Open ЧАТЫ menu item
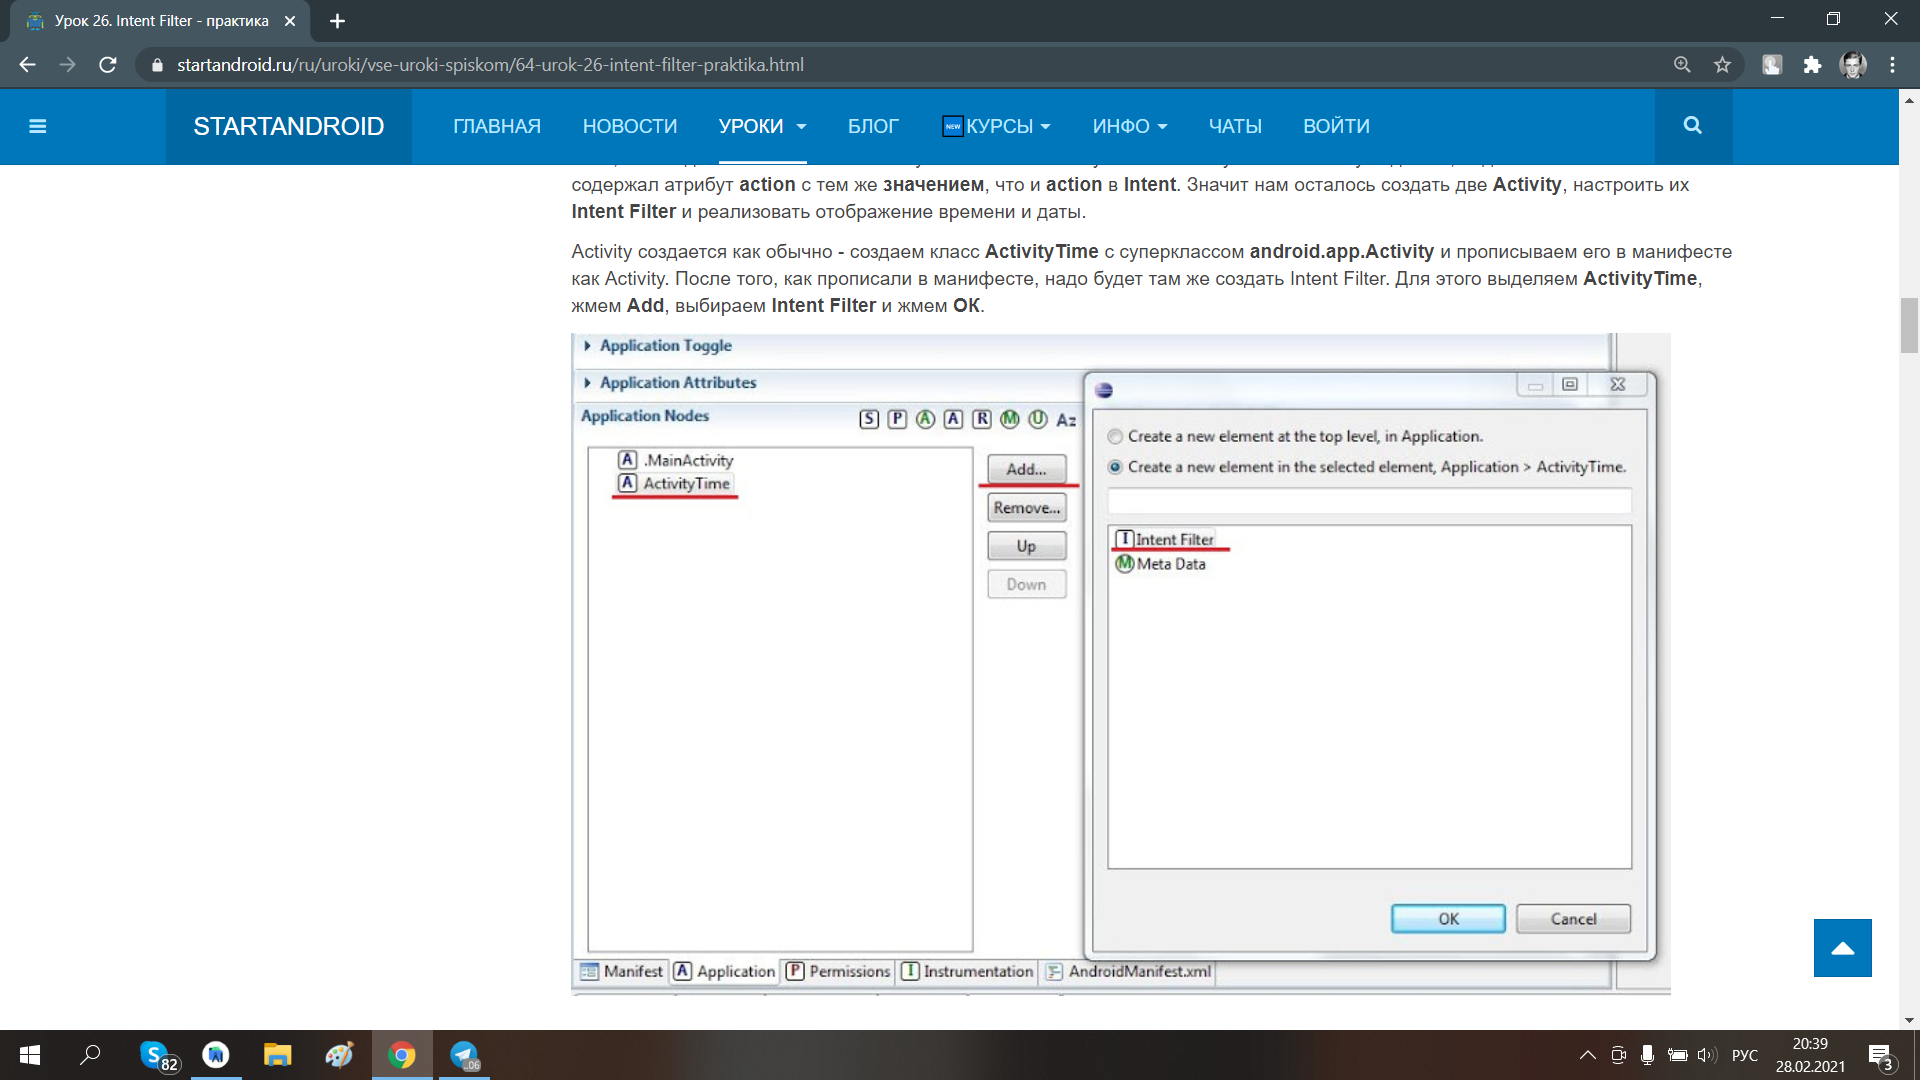This screenshot has width=1920, height=1080. pos(1235,126)
